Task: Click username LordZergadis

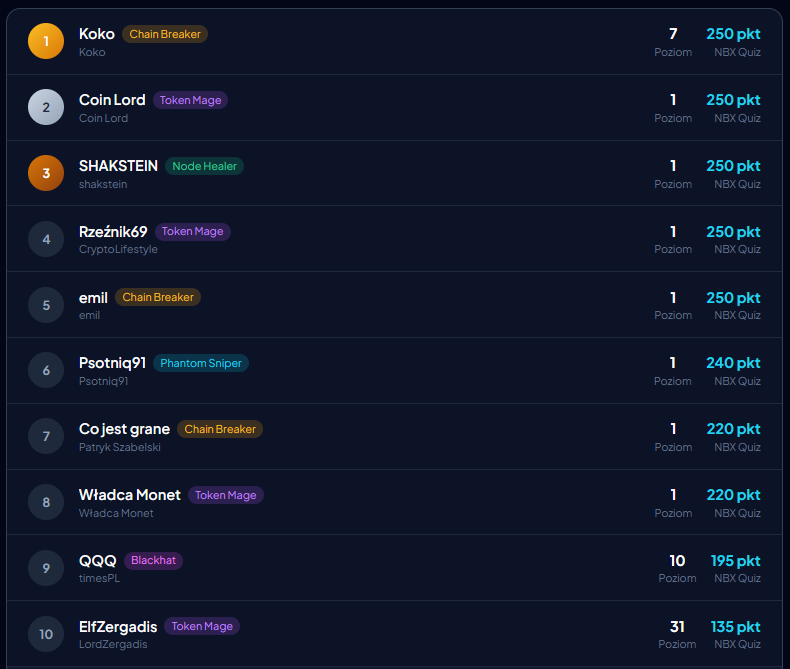Action: point(113,644)
